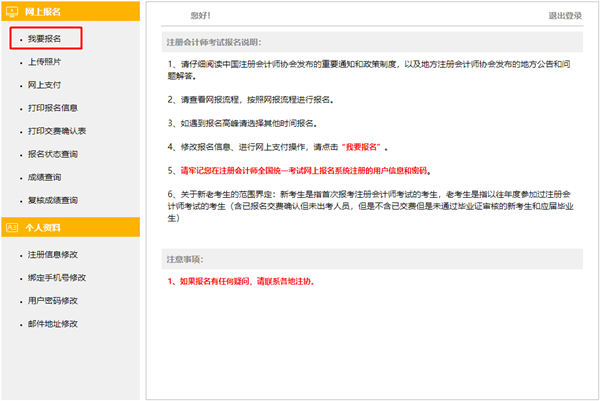Click 用户密码修改 in sidebar

[50, 300]
